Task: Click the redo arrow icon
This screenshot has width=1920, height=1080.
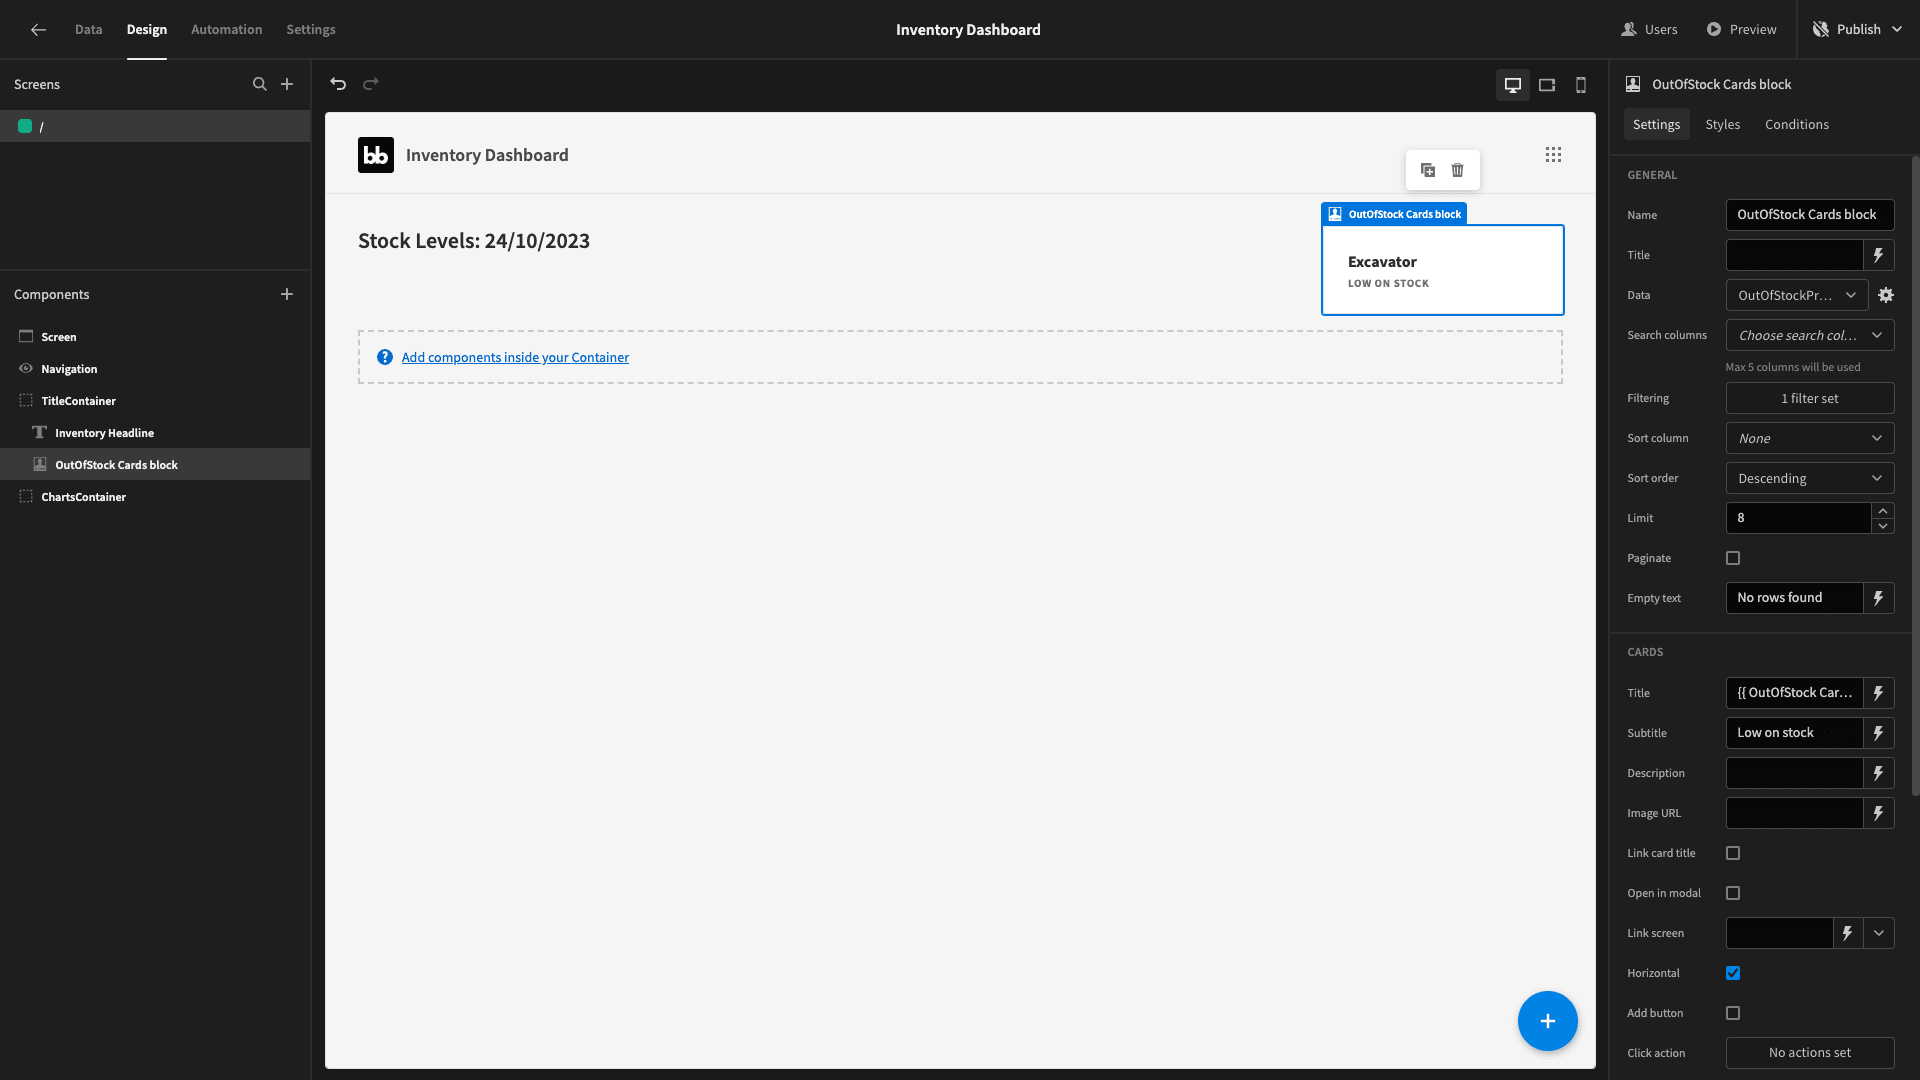Action: [371, 84]
